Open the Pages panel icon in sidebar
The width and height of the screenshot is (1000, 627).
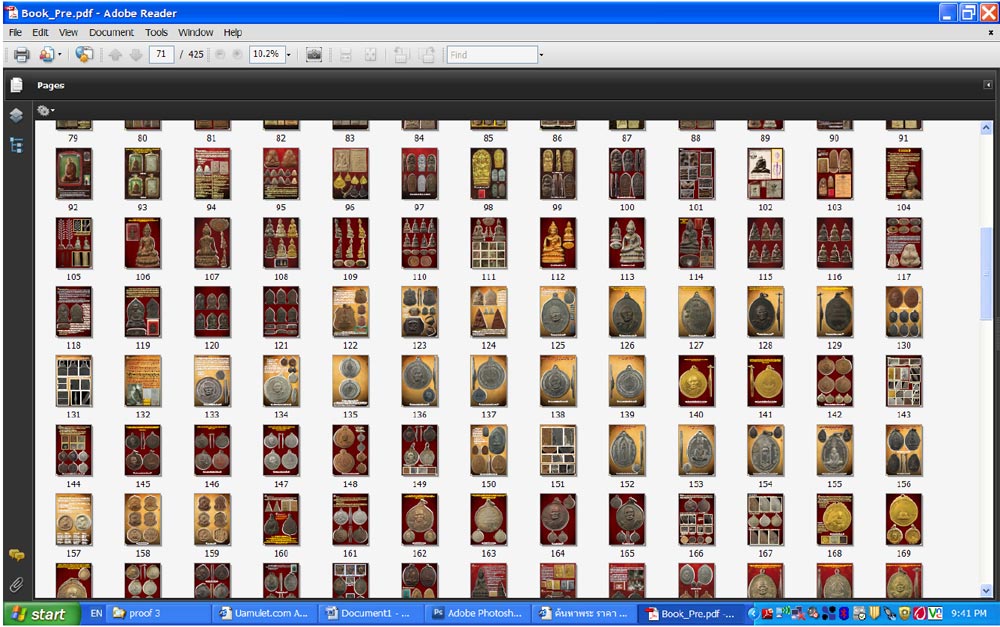coord(16,86)
